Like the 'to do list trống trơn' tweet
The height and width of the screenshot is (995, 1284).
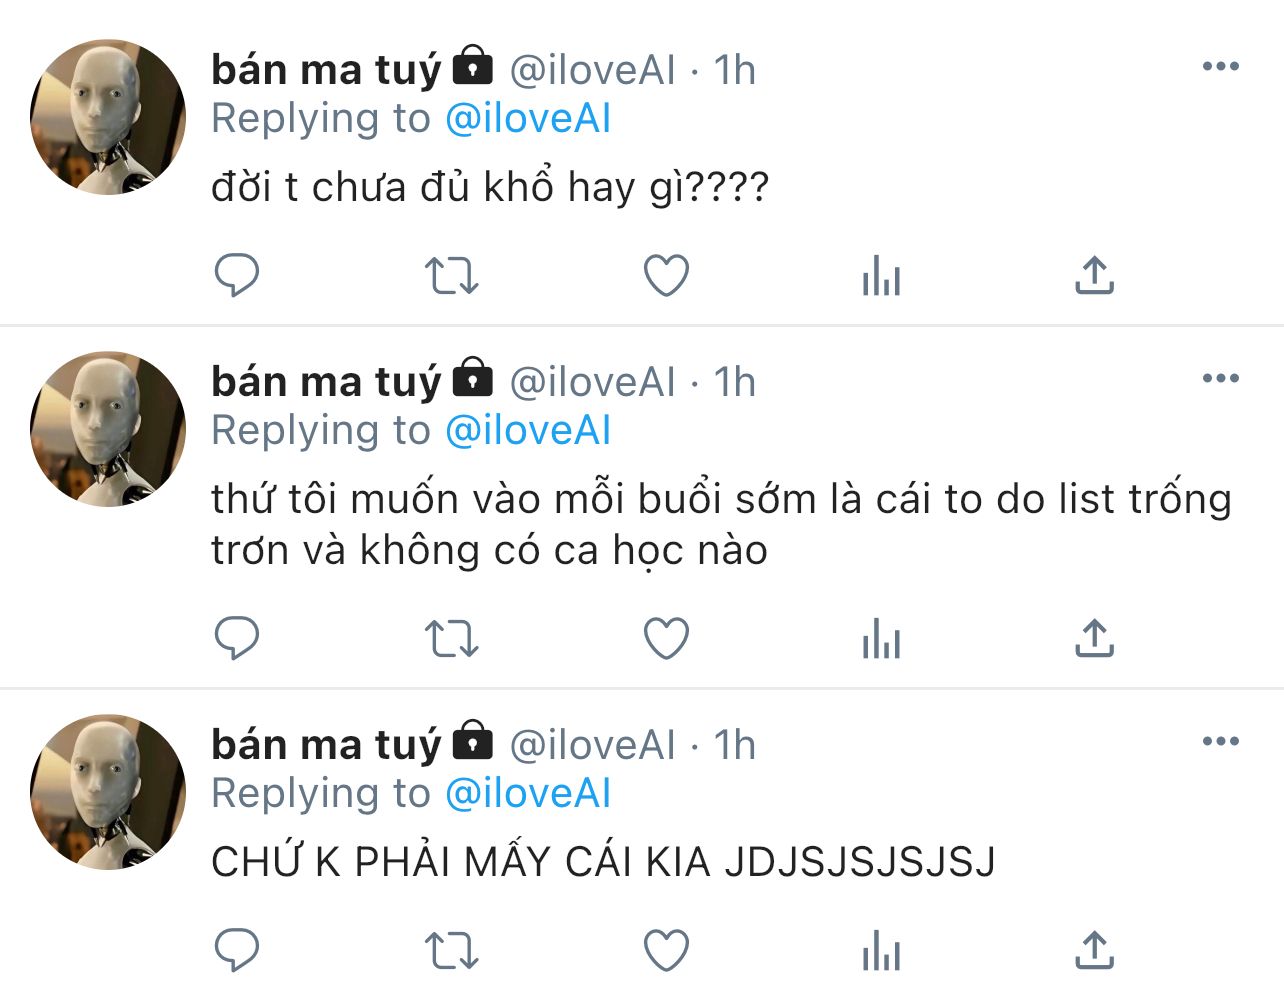tap(666, 638)
